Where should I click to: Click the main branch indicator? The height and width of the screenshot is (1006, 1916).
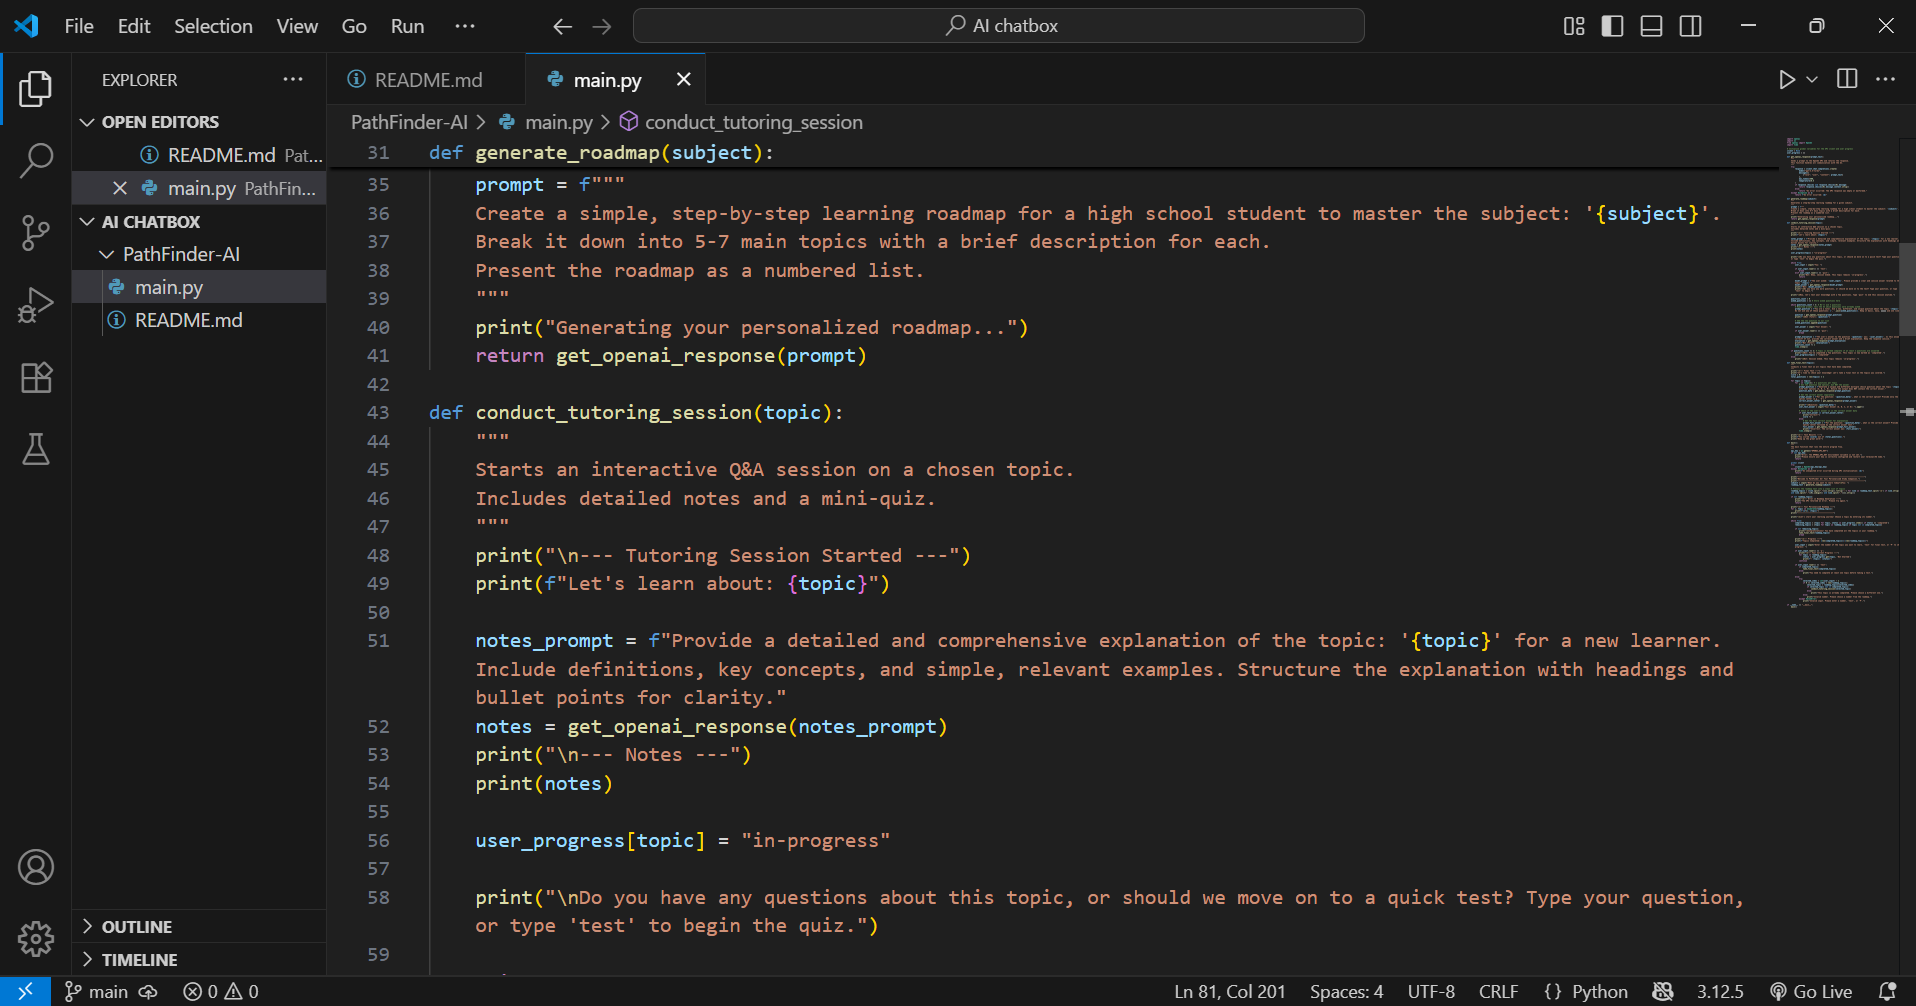98,991
